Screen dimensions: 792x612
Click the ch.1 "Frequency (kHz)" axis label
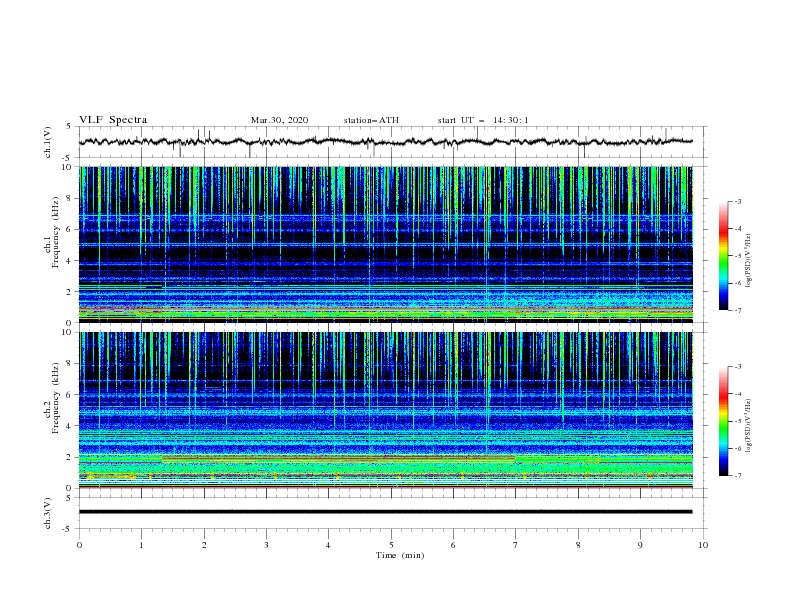(x=56, y=232)
